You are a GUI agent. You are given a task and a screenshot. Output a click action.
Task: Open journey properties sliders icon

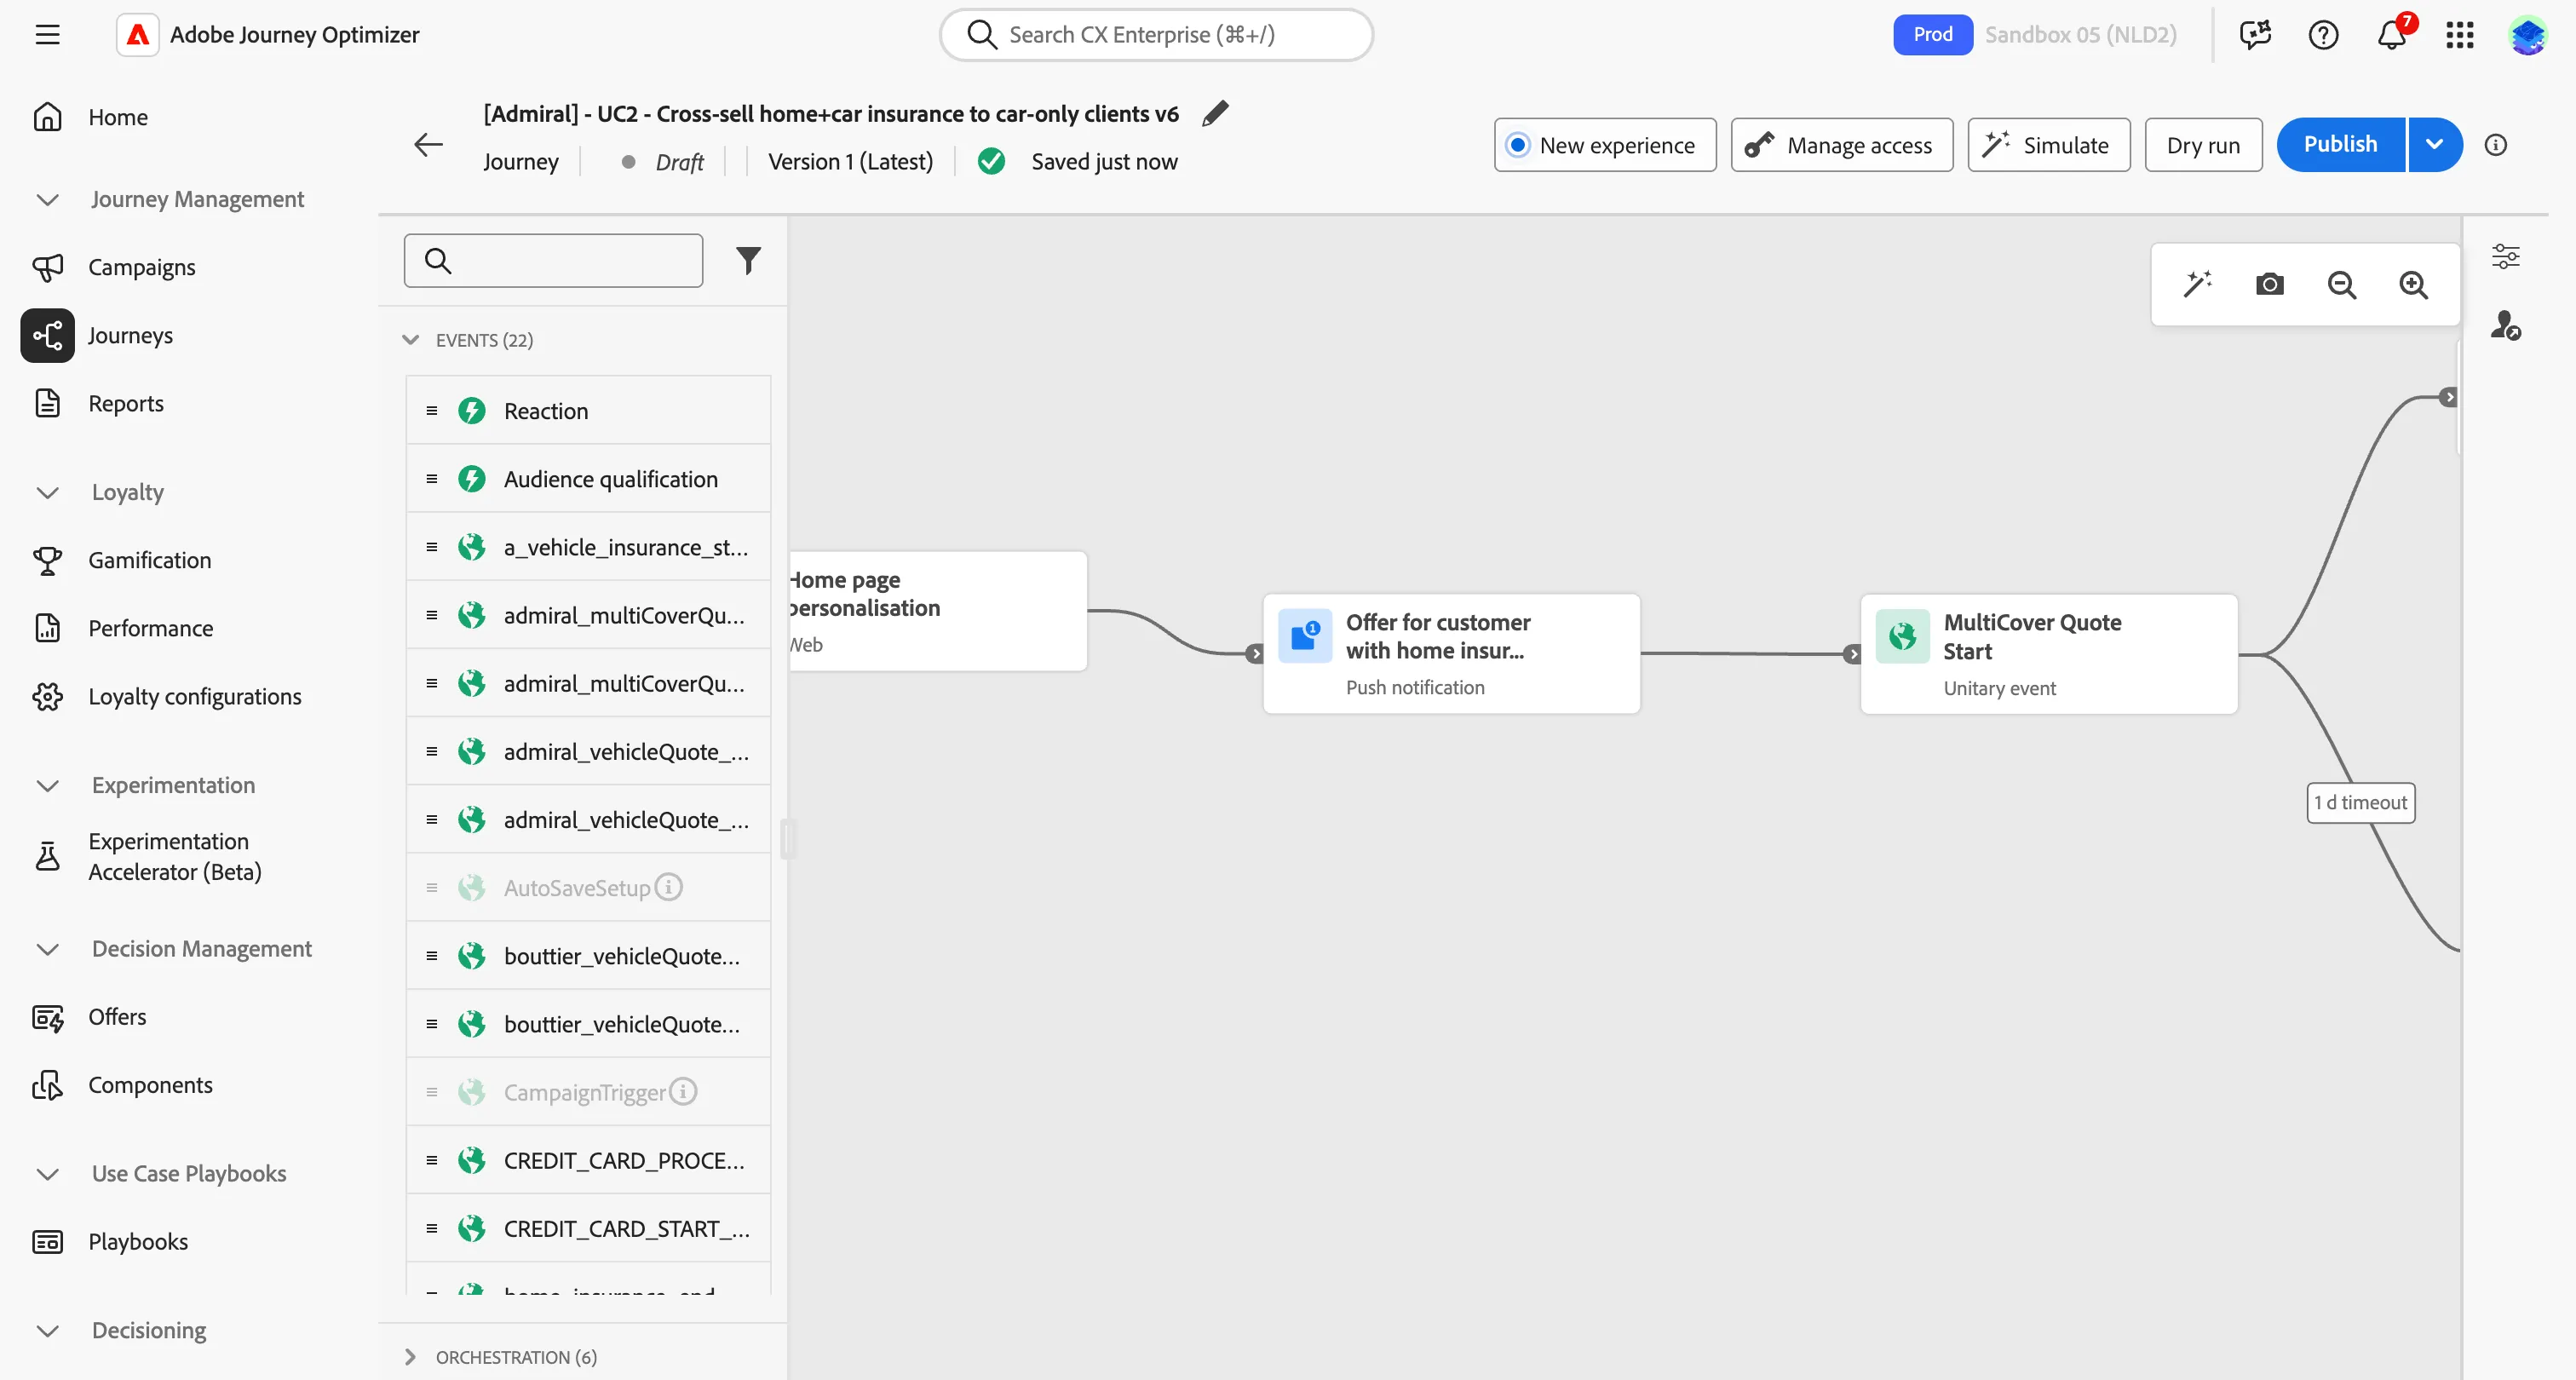(x=2505, y=257)
